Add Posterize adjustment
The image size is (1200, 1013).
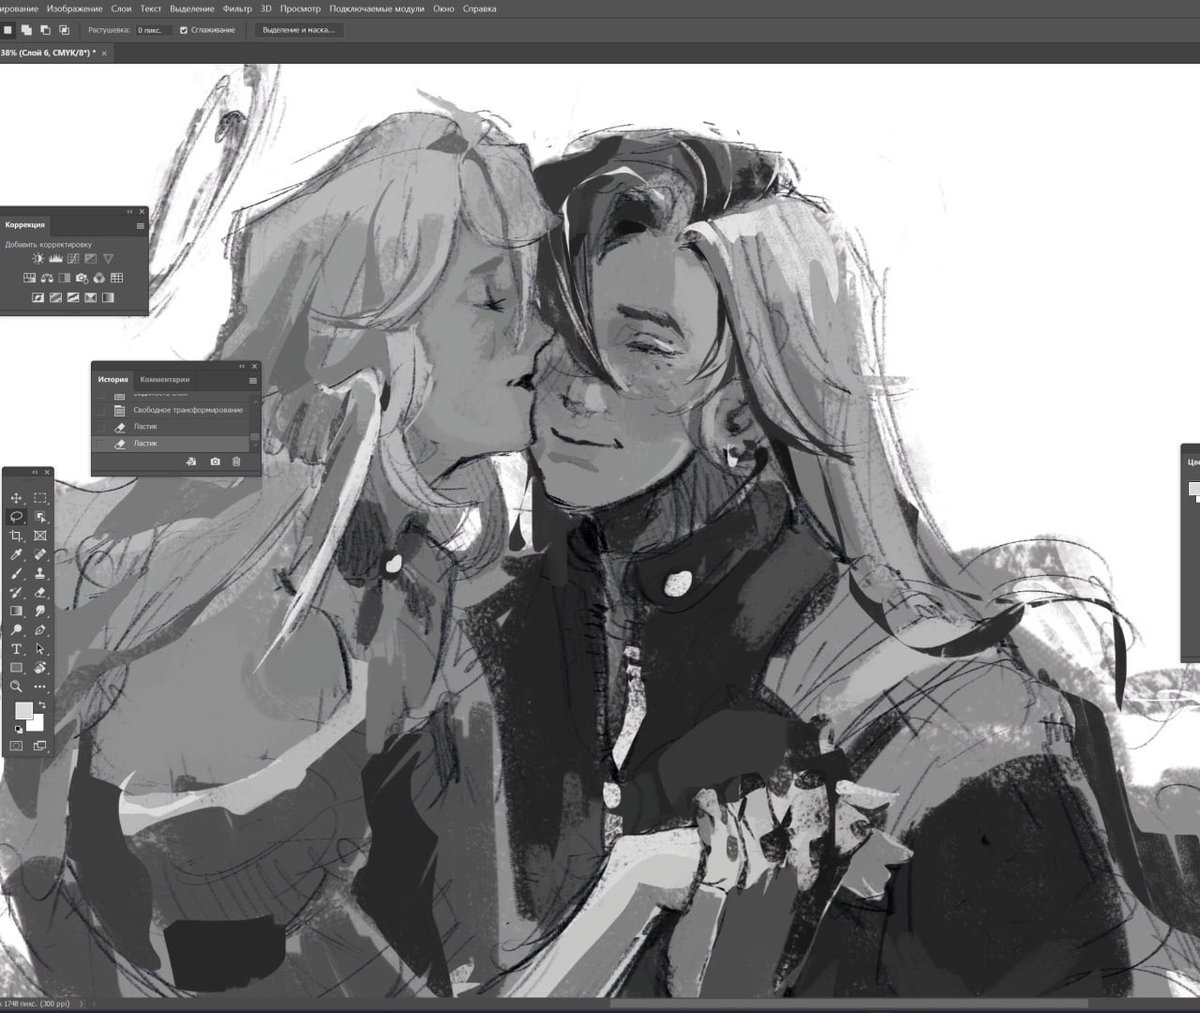pos(56,297)
